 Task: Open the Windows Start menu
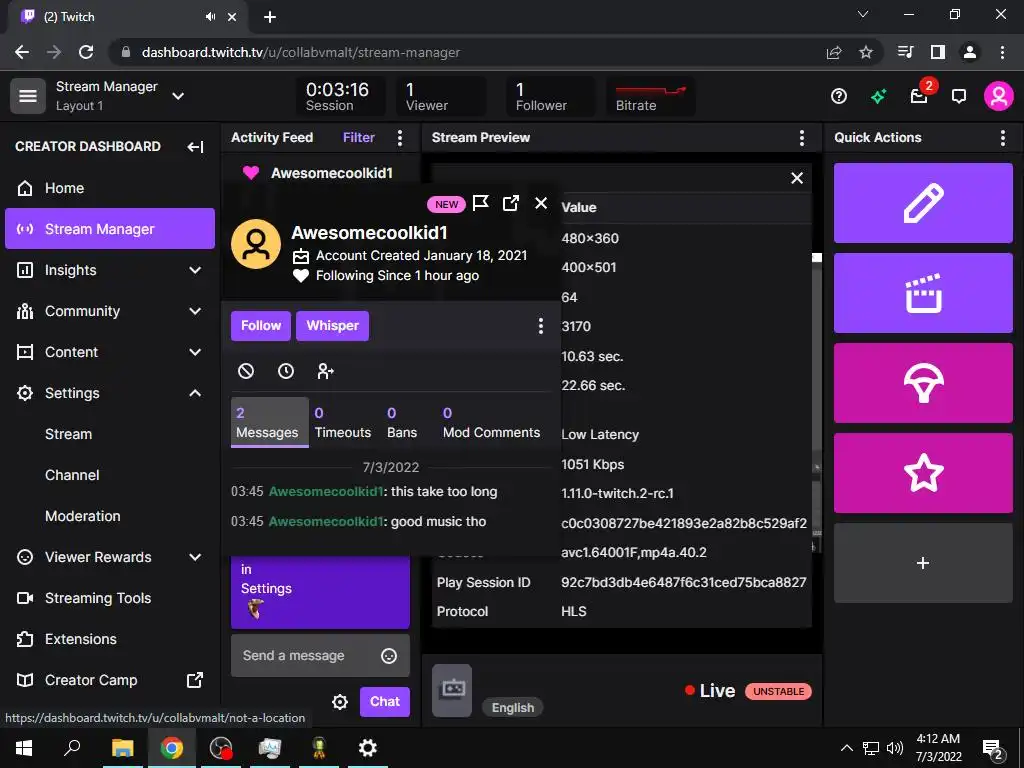coord(24,748)
